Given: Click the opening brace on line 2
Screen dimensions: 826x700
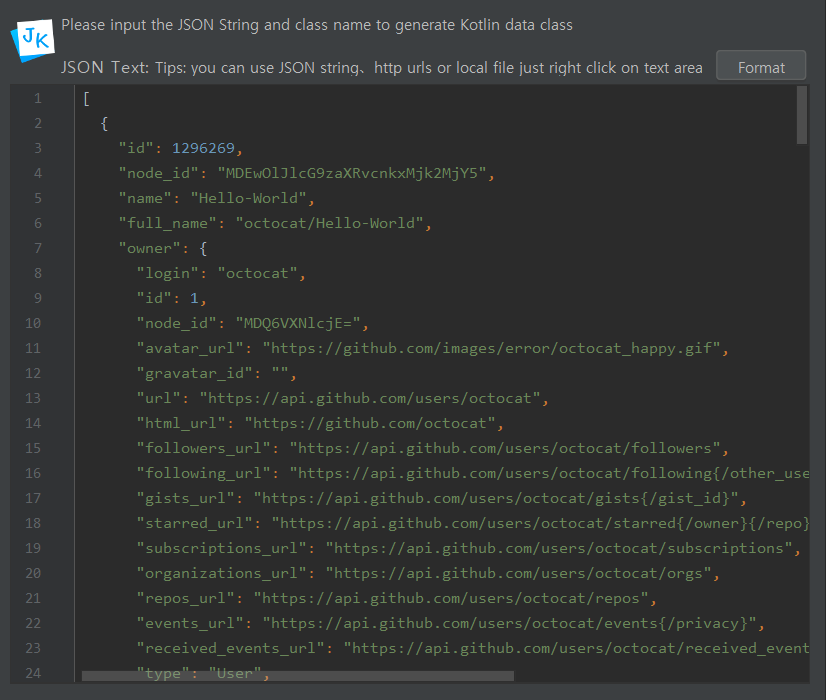Looking at the screenshot, I should [x=104, y=124].
